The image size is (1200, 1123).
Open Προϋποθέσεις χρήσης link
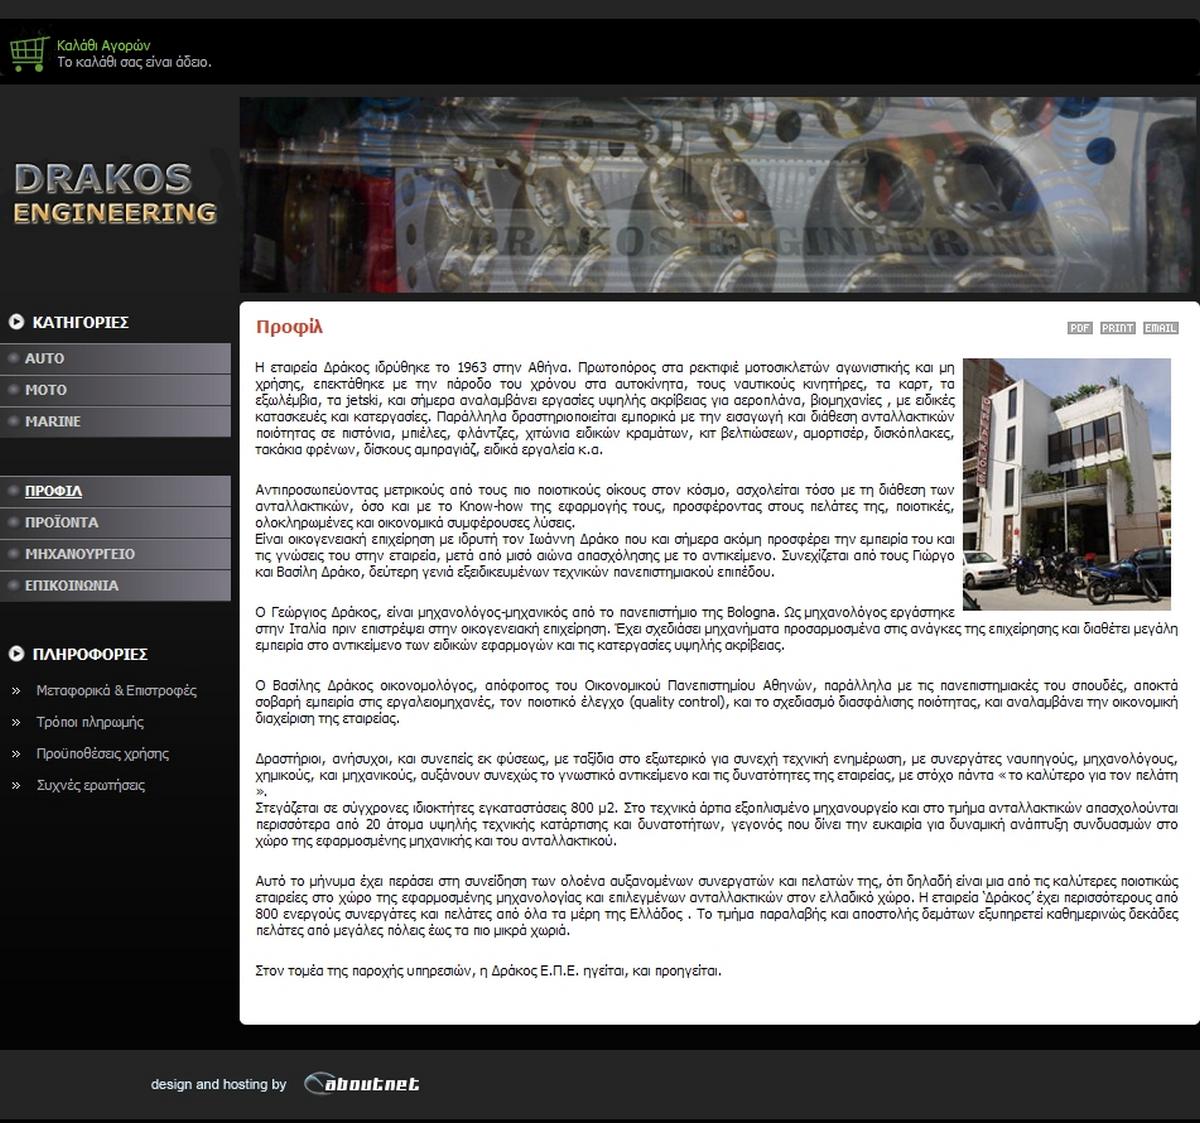pyautogui.click(x=103, y=754)
